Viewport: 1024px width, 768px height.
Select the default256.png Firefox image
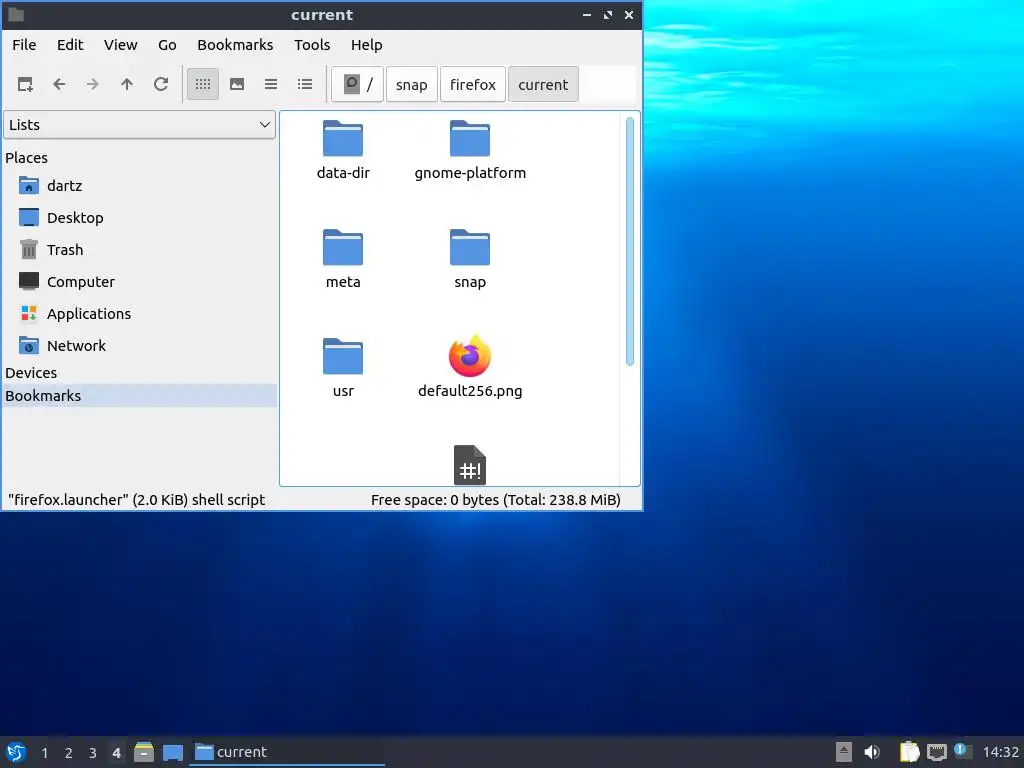pos(470,367)
